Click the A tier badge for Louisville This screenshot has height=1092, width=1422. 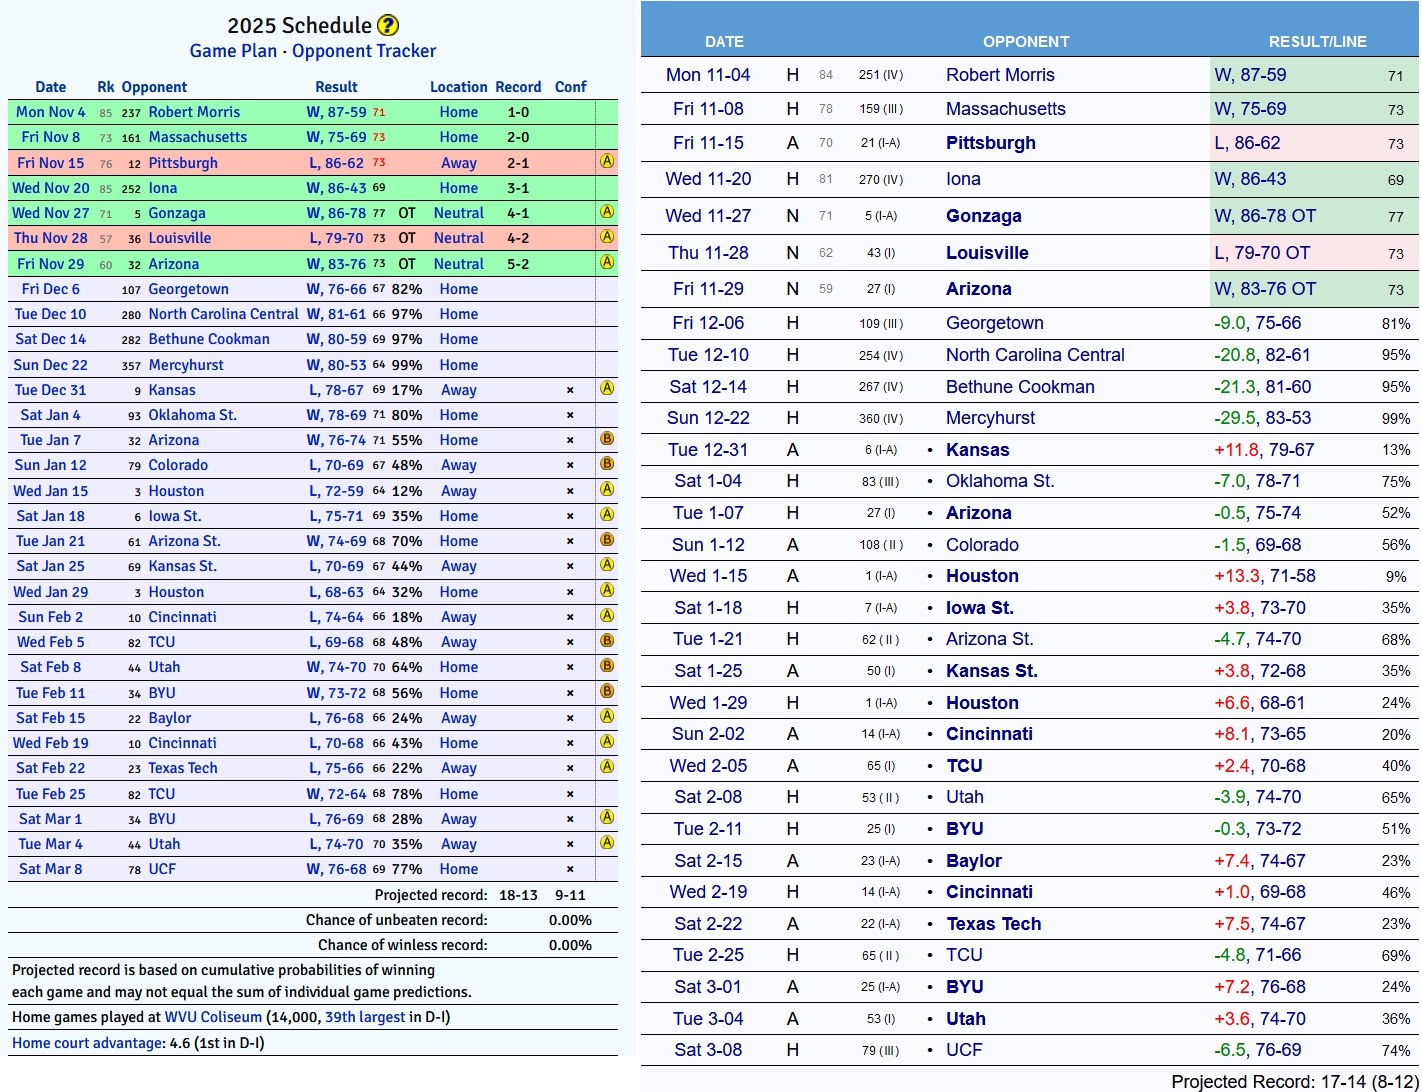point(606,237)
